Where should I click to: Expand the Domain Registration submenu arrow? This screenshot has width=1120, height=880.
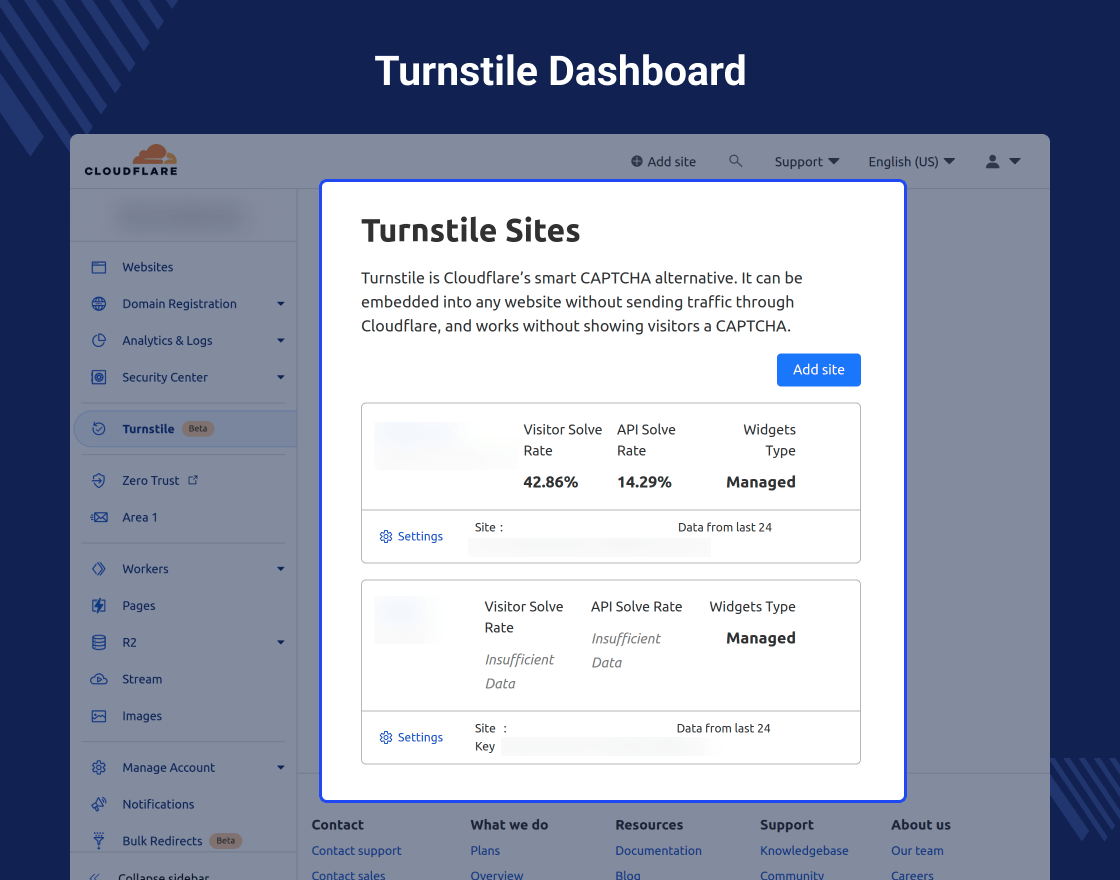coord(281,304)
